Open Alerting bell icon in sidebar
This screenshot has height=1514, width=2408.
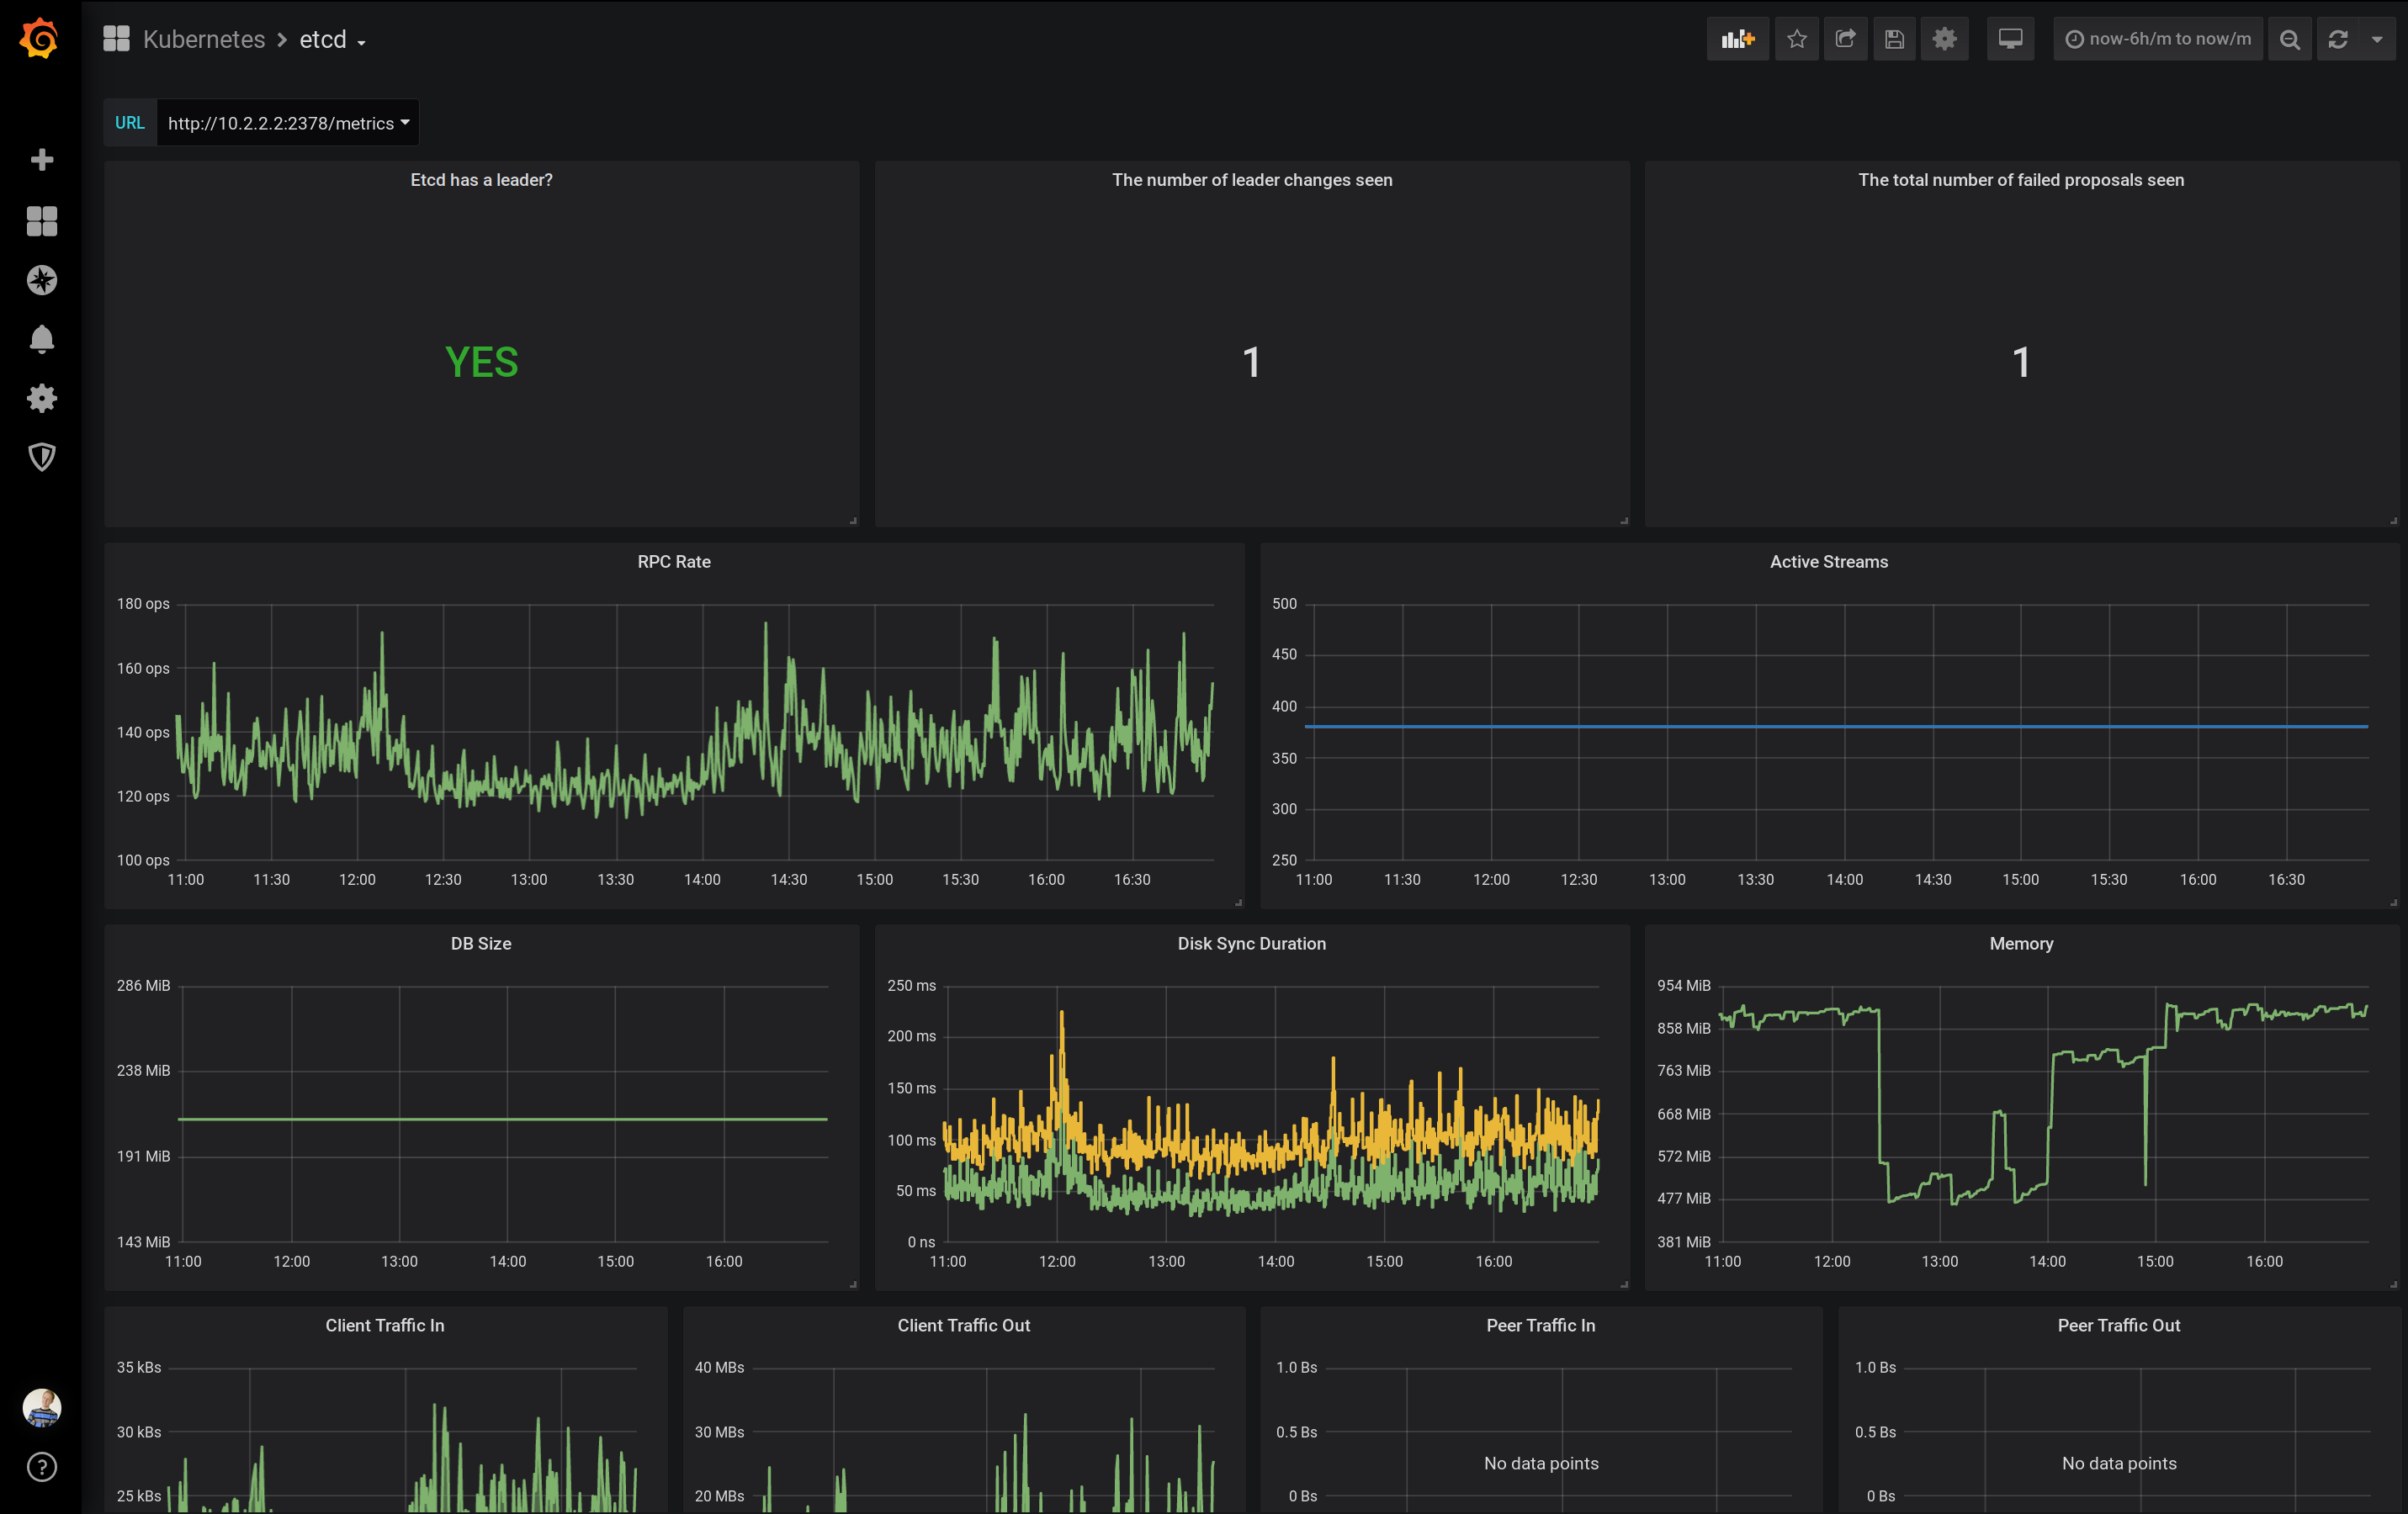pyautogui.click(x=41, y=340)
